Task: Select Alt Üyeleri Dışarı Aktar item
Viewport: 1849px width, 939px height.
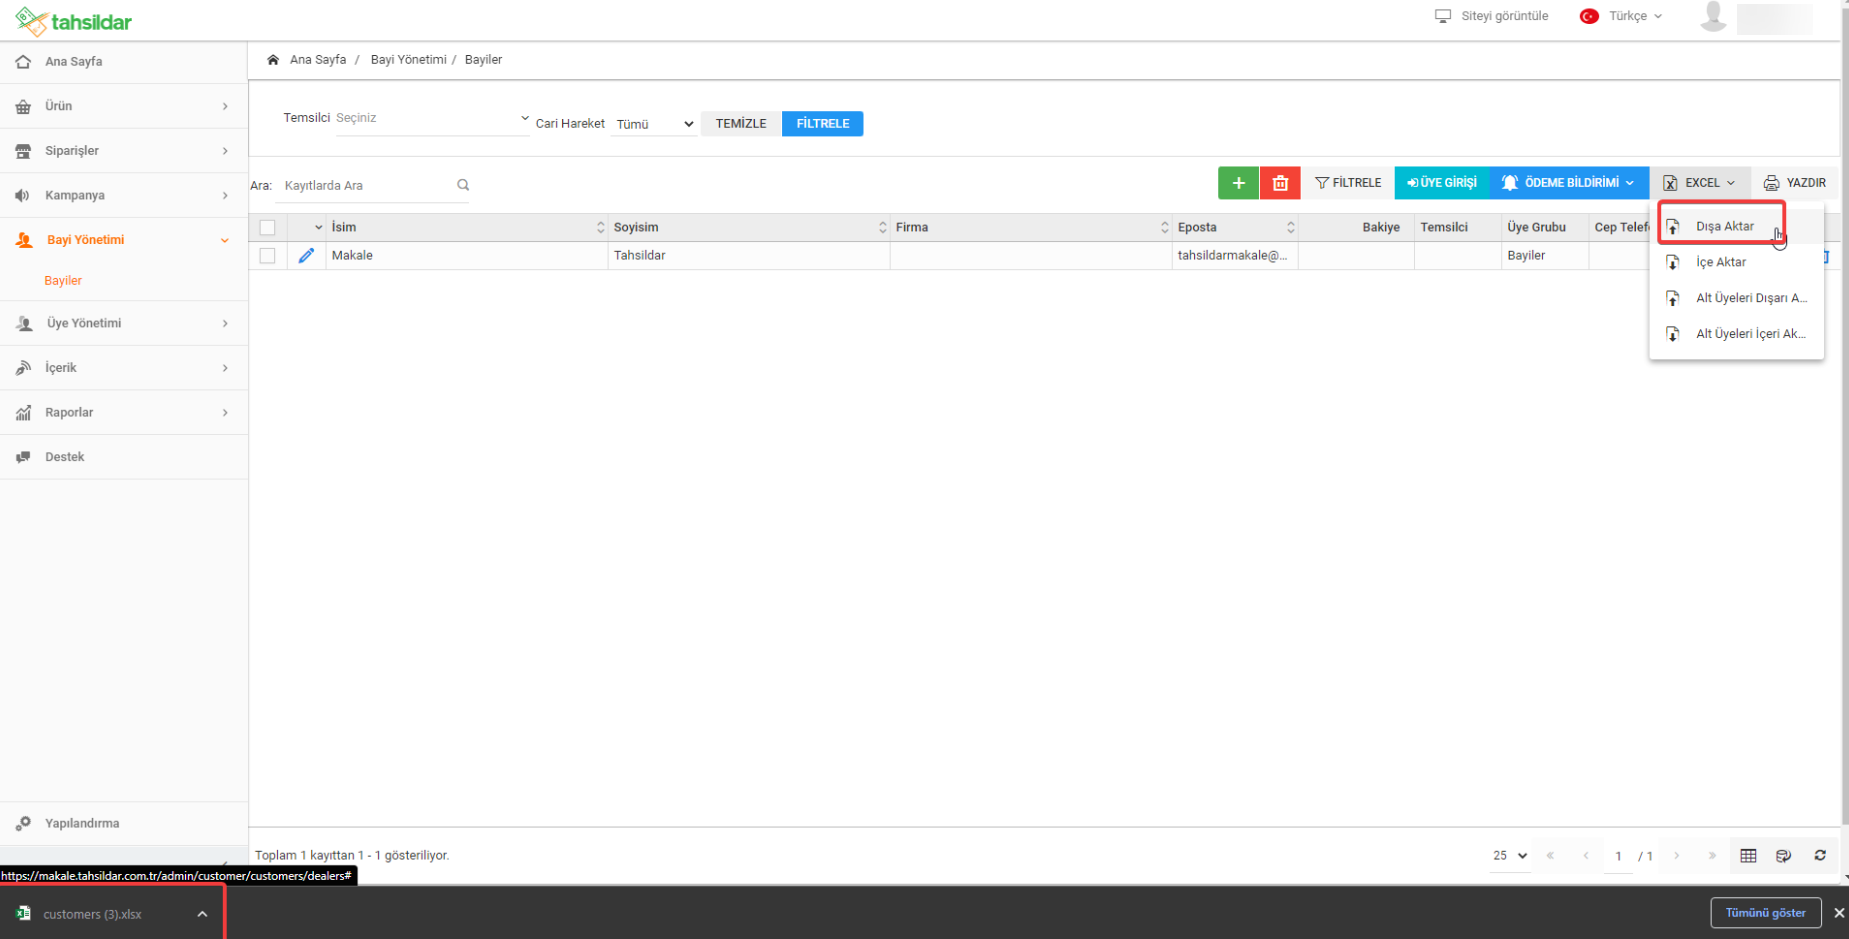Action: [1737, 298]
